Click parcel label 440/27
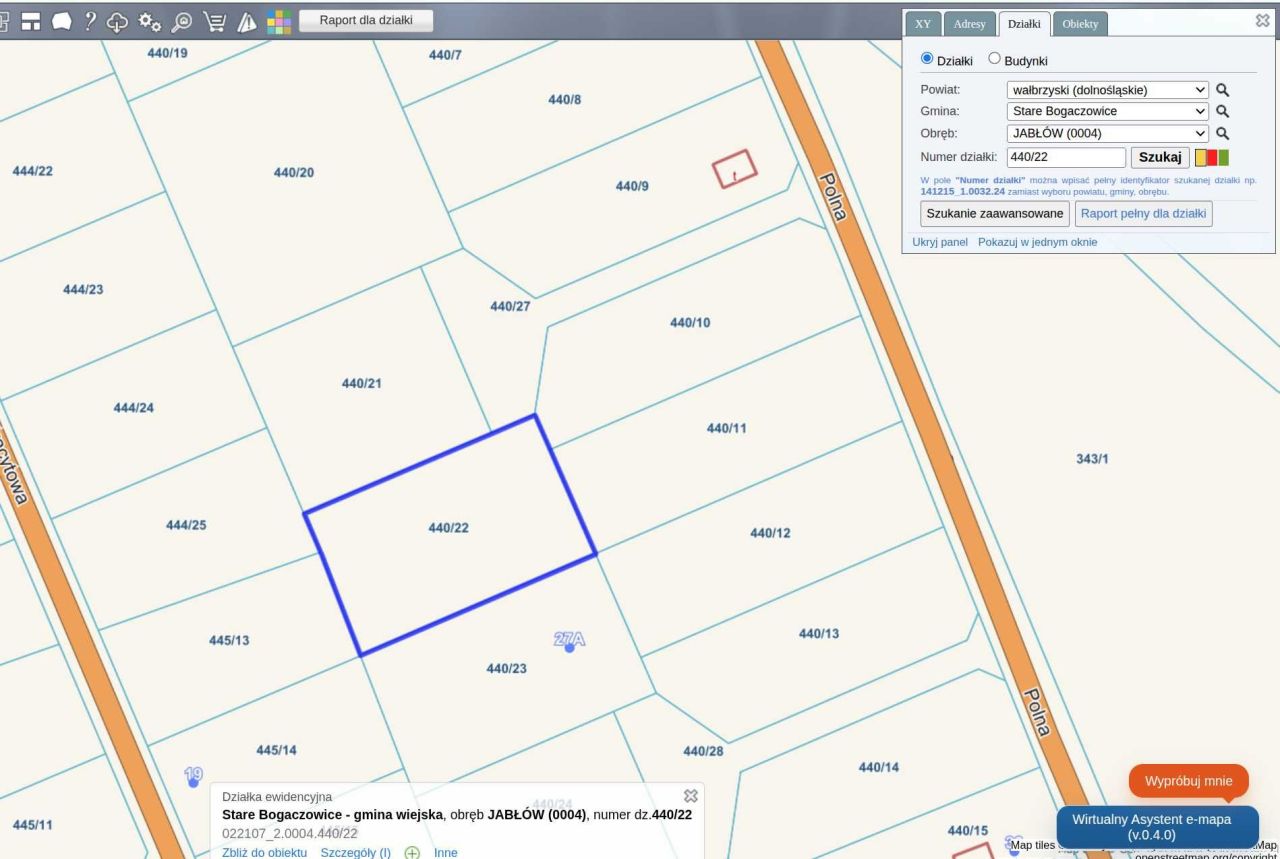Screen dimensions: 1280x859 tap(510, 306)
